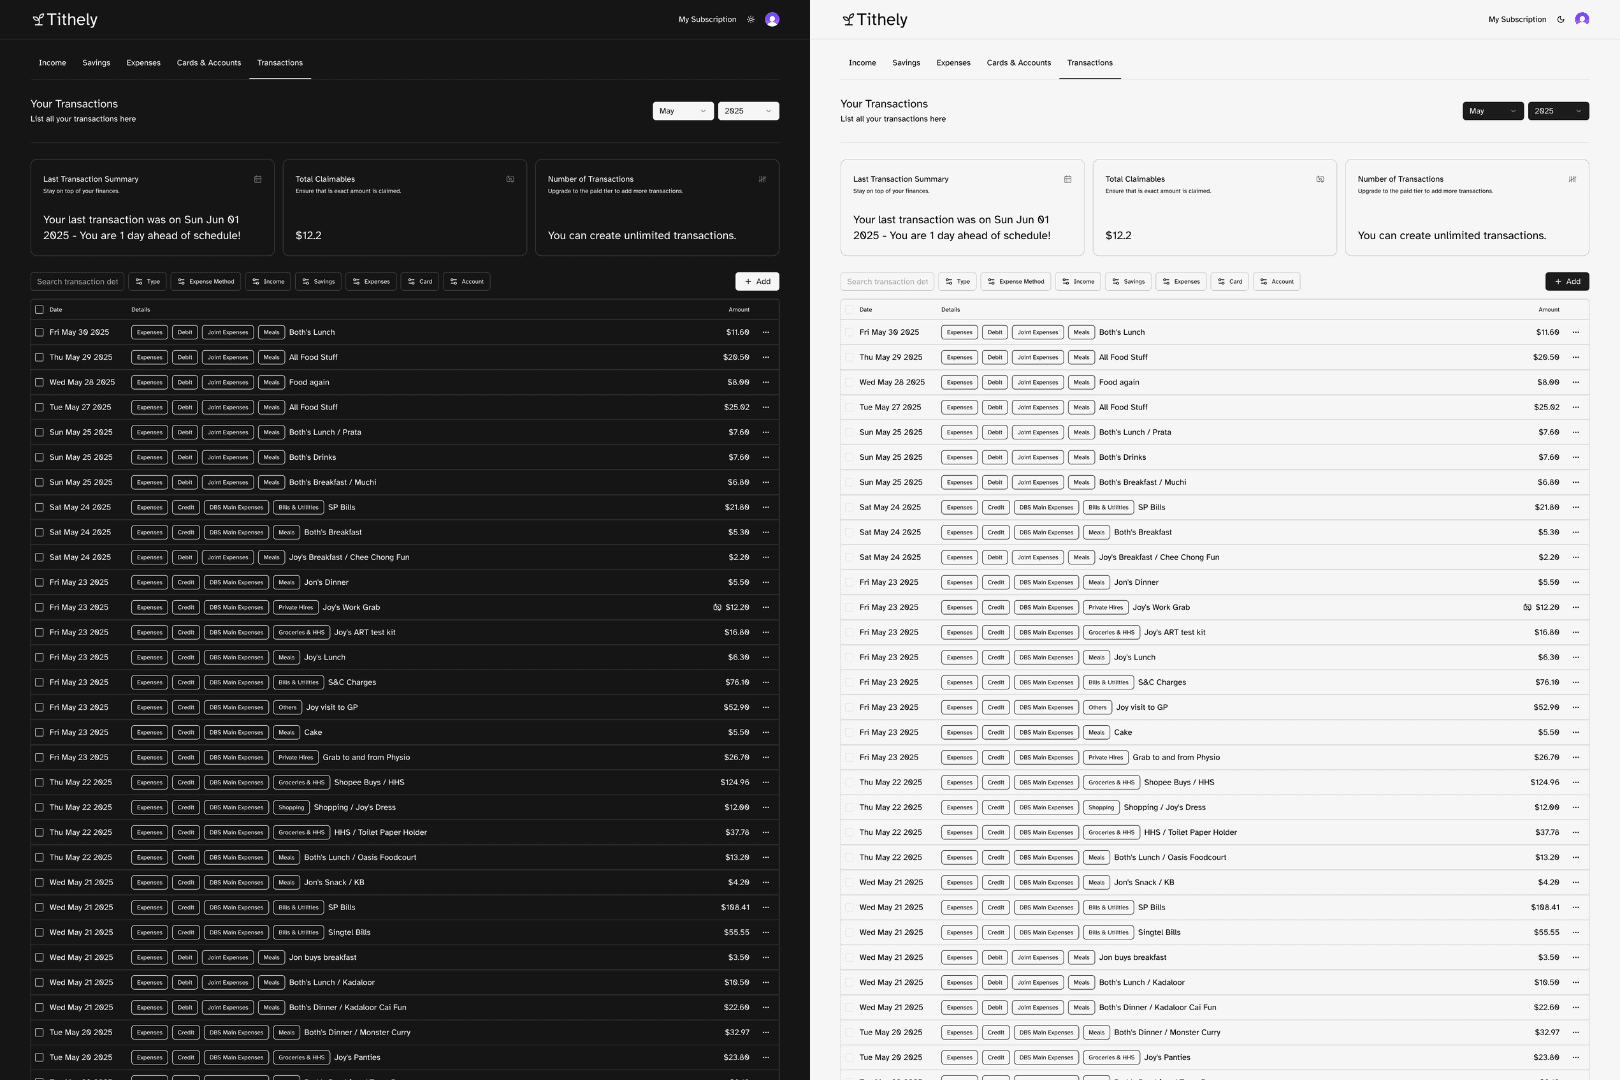Check the Both's Breakfast / Muchi row, dark view
This screenshot has height=1080, width=1620.
coord(39,482)
